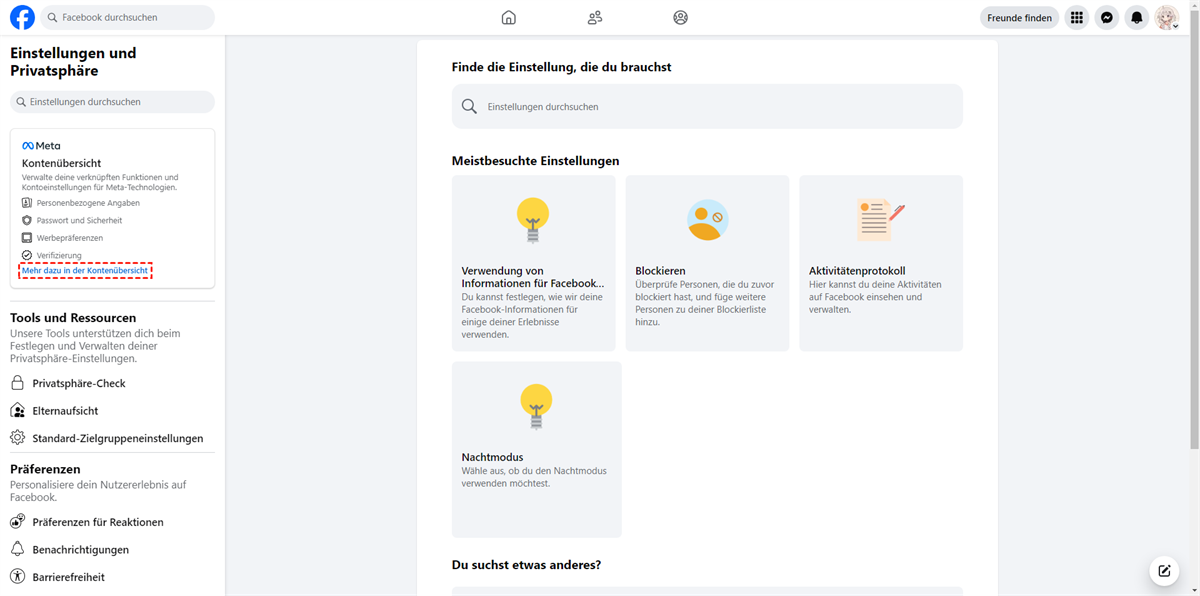Click the new message compose icon
The image size is (1200, 596).
point(1164,571)
